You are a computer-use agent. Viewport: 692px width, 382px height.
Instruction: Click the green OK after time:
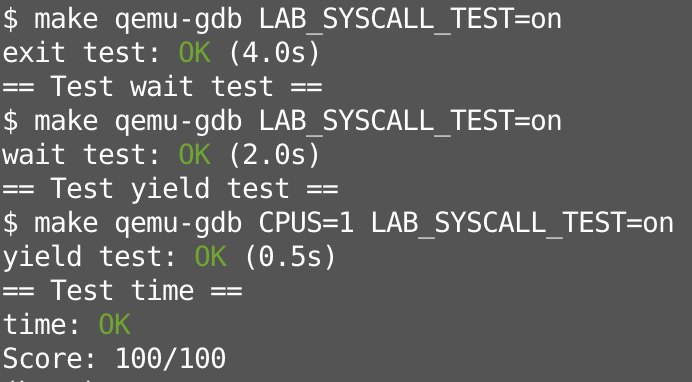(114, 325)
